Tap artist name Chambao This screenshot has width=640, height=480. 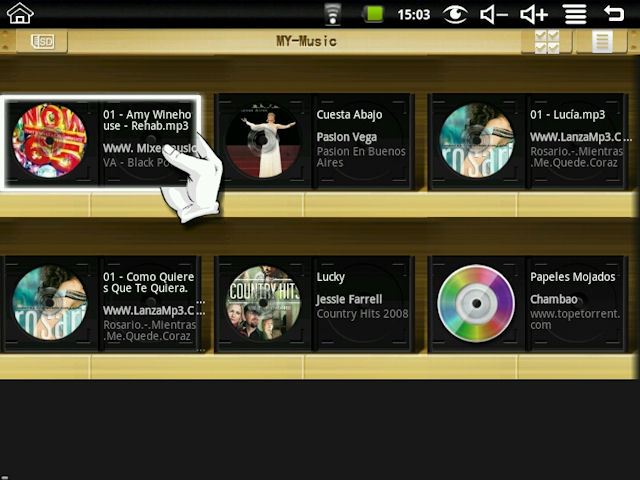pos(554,300)
